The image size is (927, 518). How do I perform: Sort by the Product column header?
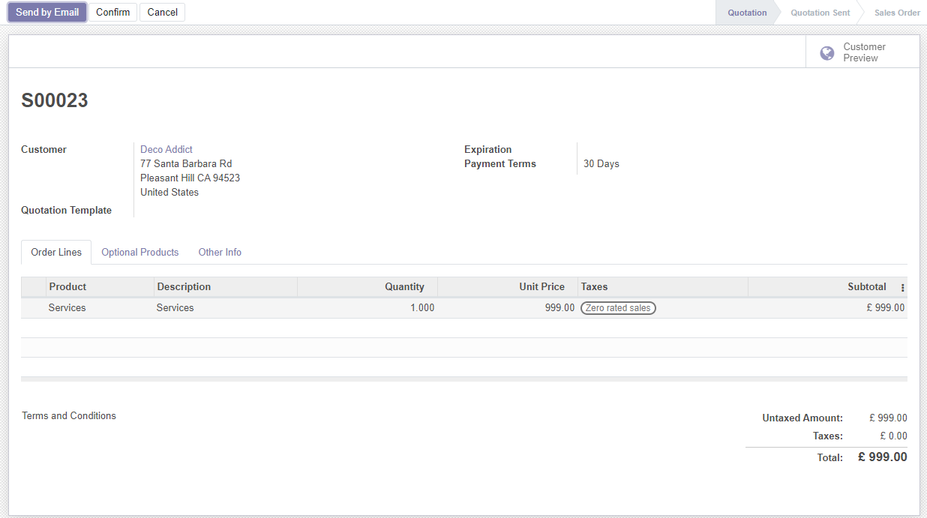tap(68, 287)
